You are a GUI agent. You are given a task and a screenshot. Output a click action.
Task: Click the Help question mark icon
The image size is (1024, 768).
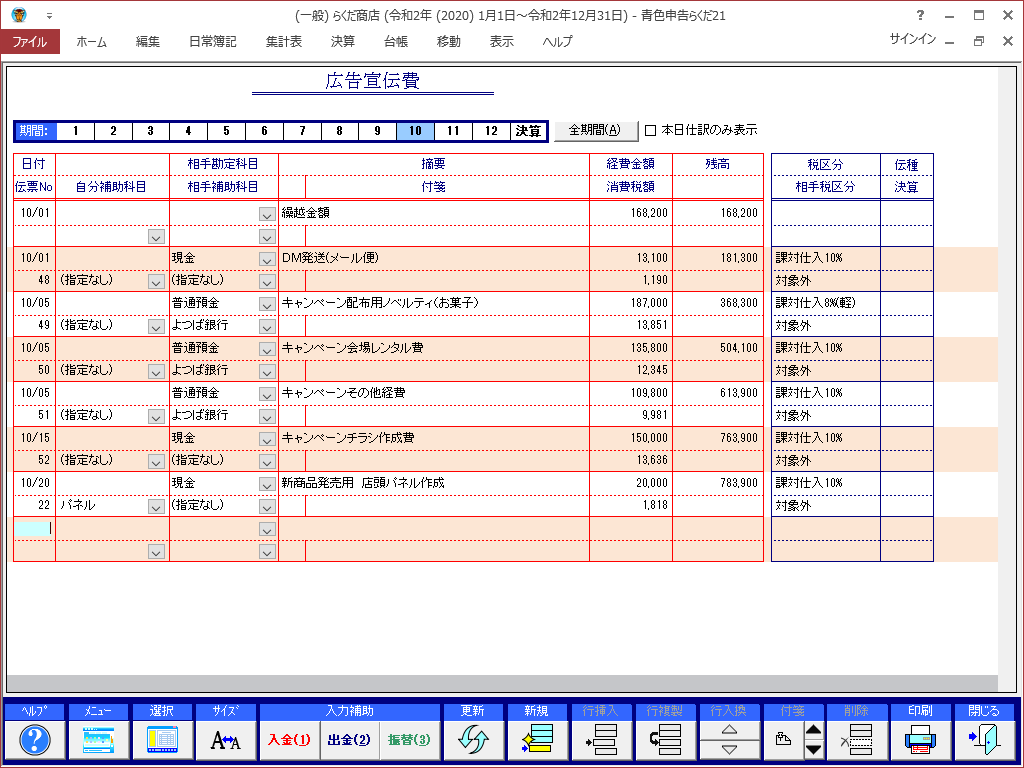35,740
